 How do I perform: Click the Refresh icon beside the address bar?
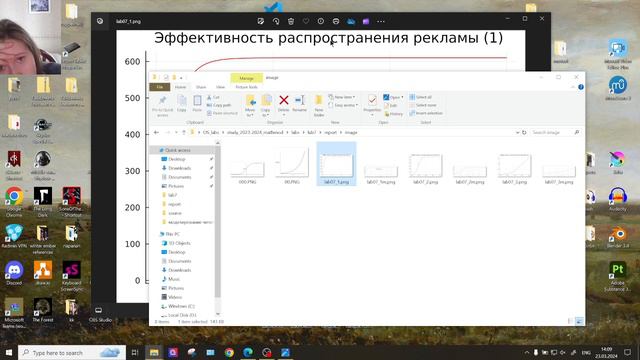click(x=524, y=133)
